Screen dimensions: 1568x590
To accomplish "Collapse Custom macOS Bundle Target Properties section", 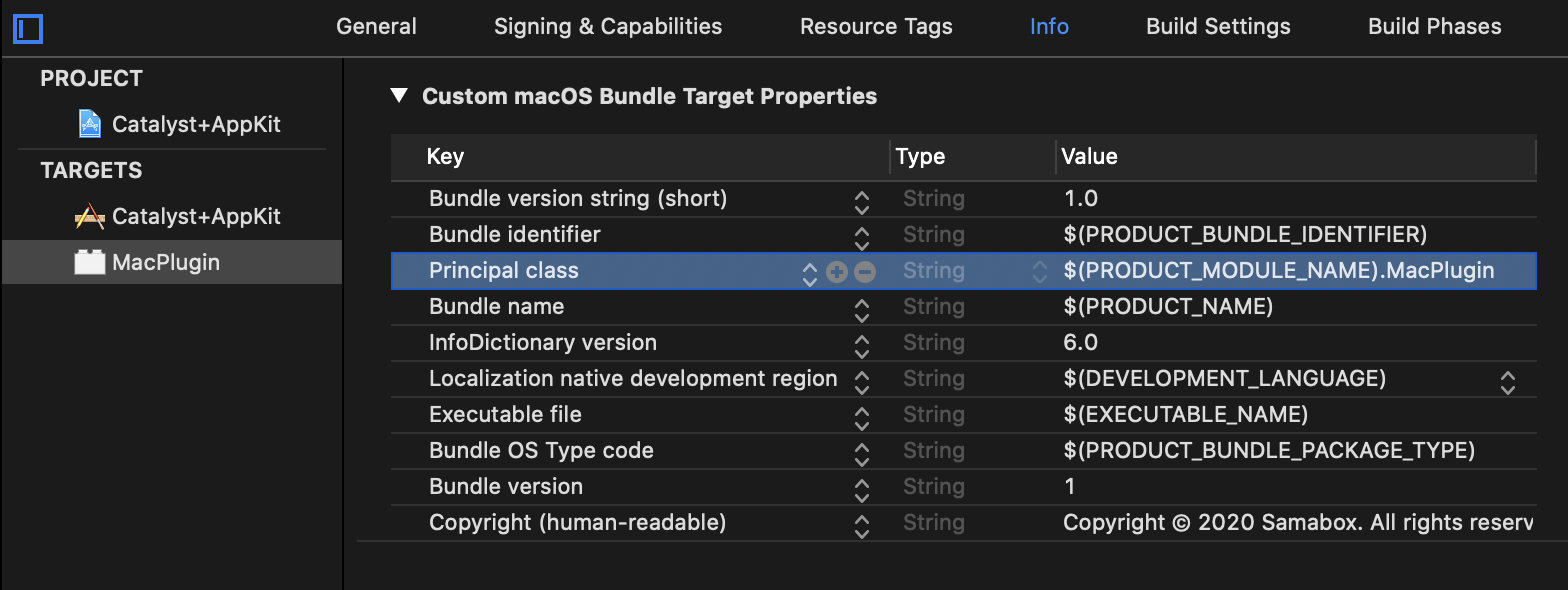I will pyautogui.click(x=400, y=96).
